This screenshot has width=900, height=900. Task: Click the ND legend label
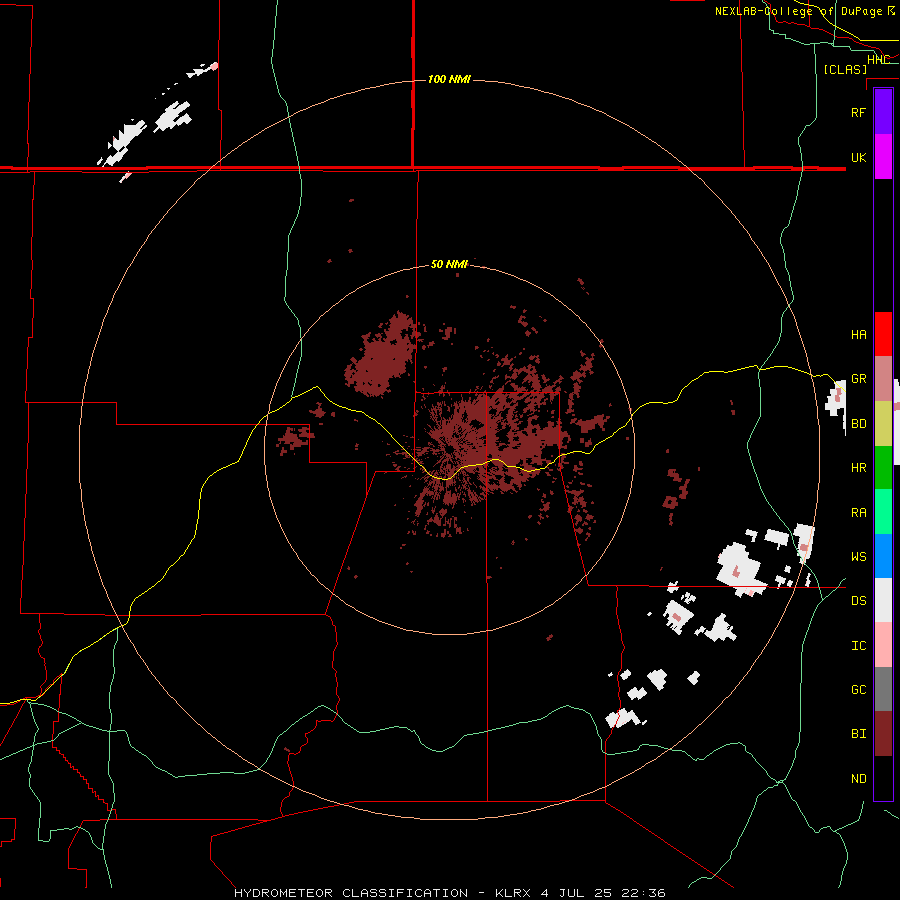tap(859, 778)
